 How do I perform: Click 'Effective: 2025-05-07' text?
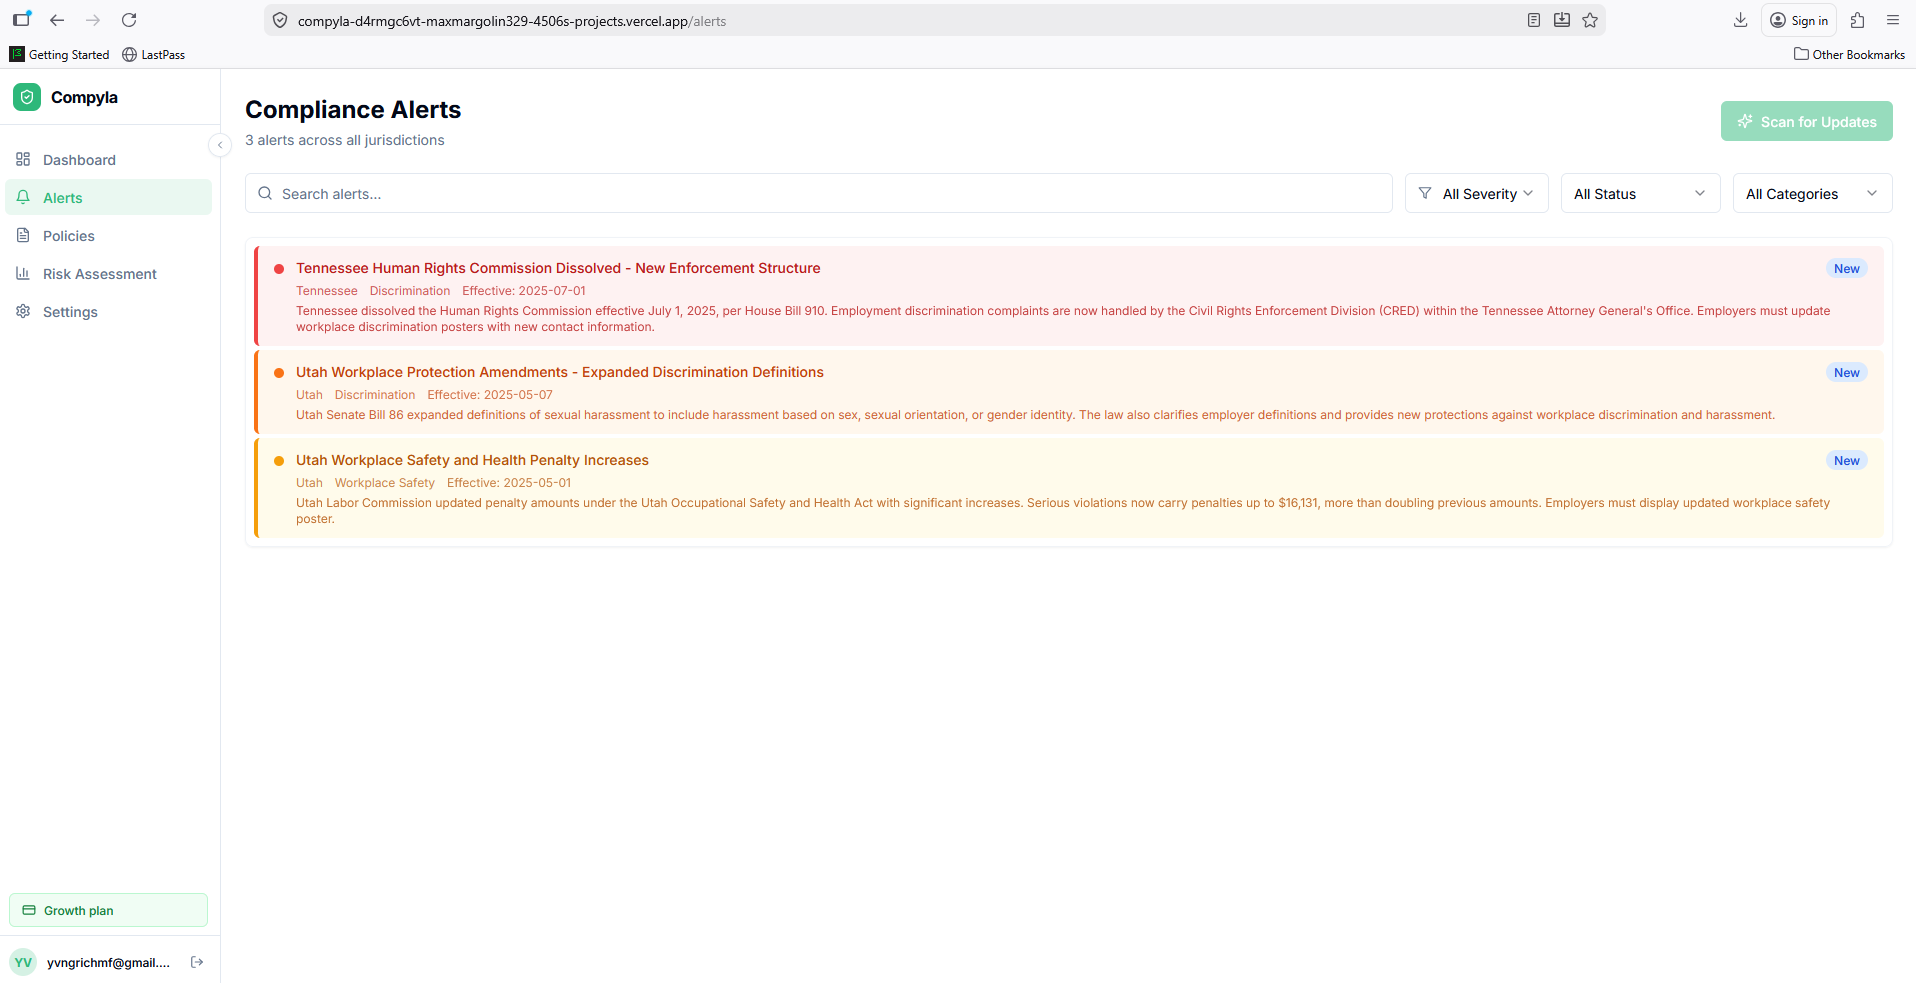point(490,395)
